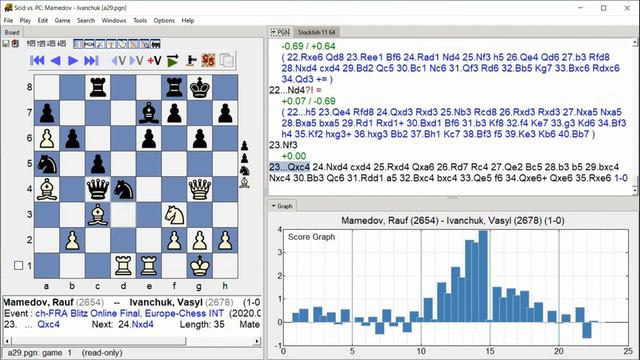Click the black knight on d4
This screenshot has height=360, width=640.
pyautogui.click(x=123, y=189)
